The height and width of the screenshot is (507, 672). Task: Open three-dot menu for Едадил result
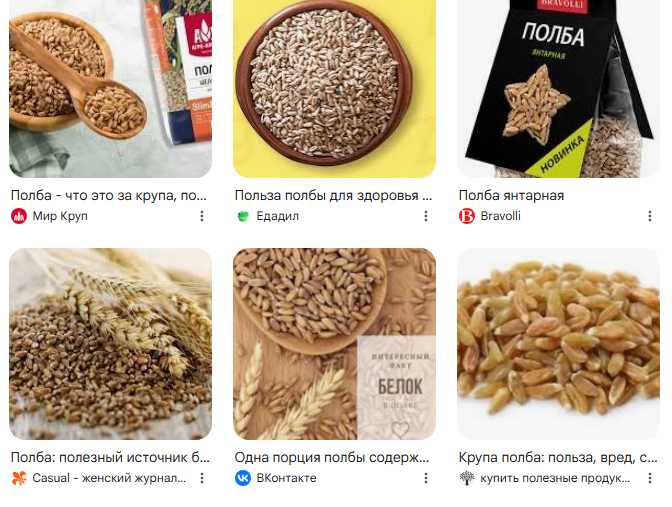click(x=426, y=216)
